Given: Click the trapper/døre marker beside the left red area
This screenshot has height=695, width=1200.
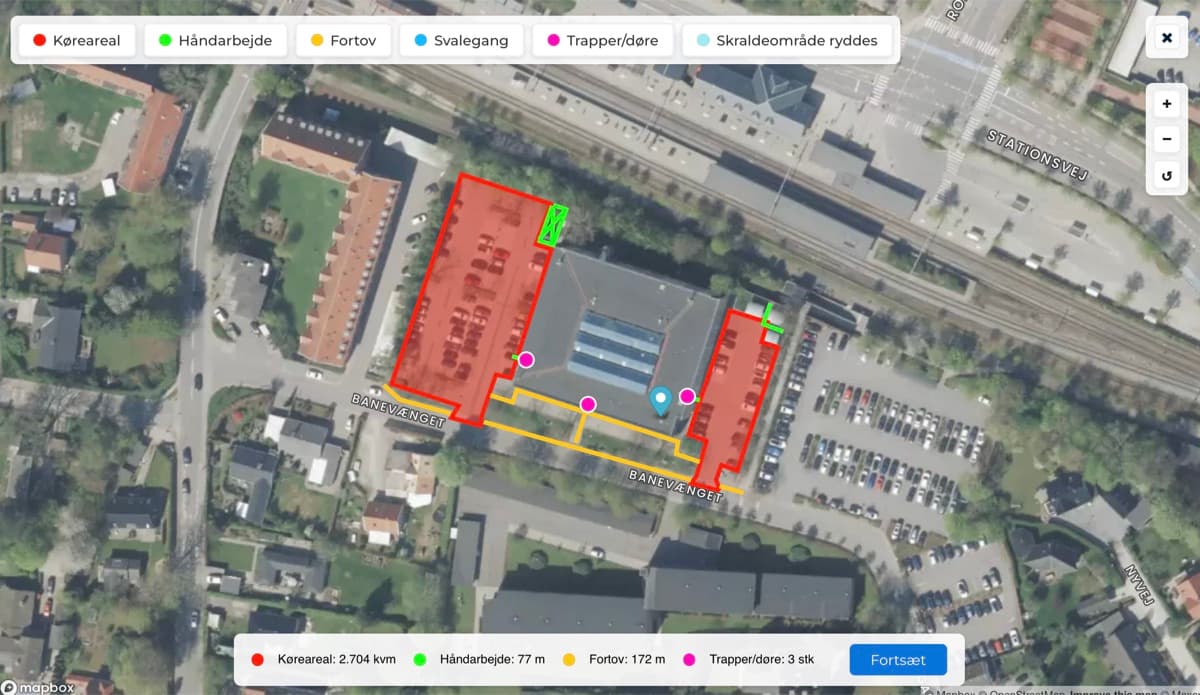Looking at the screenshot, I should 527,359.
